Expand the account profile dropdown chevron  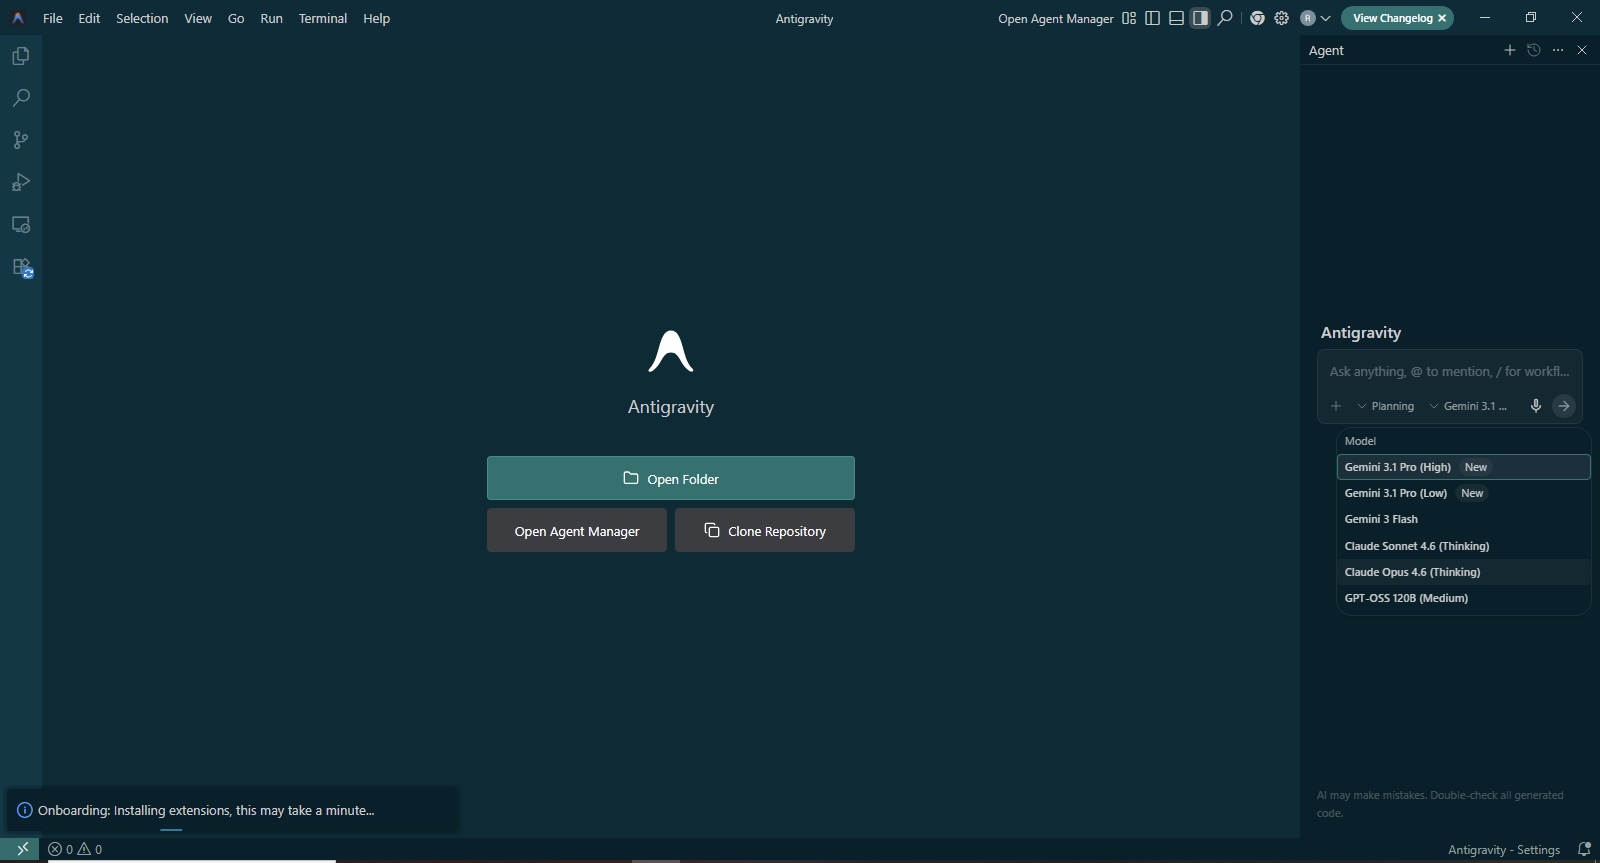tap(1326, 18)
